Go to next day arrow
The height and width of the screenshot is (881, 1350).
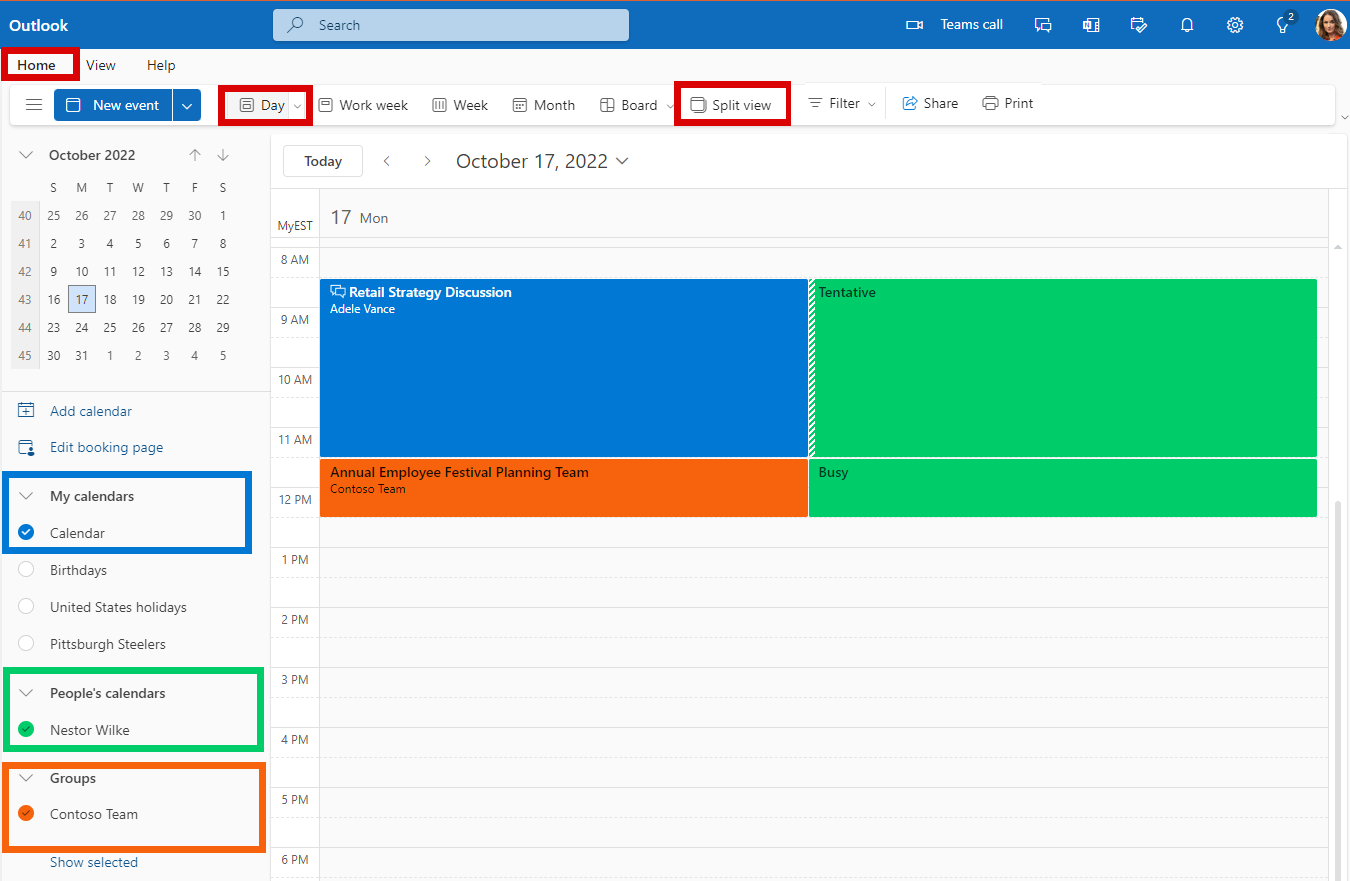(x=427, y=161)
